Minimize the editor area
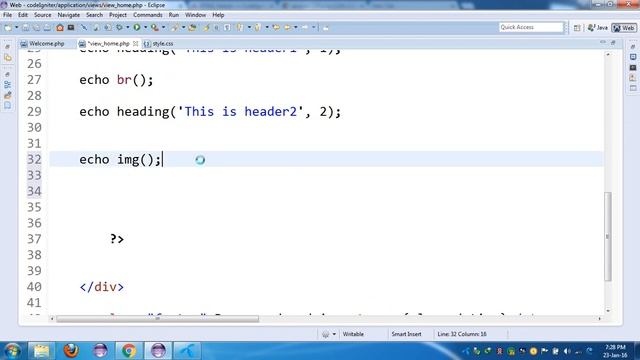This screenshot has width=640, height=360. coord(603,42)
